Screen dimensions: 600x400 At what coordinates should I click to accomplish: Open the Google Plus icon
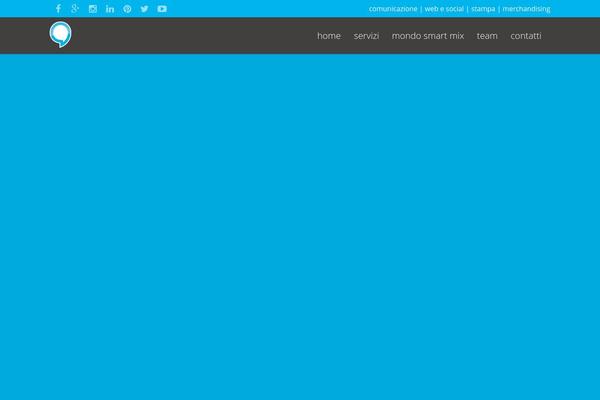(x=75, y=8)
